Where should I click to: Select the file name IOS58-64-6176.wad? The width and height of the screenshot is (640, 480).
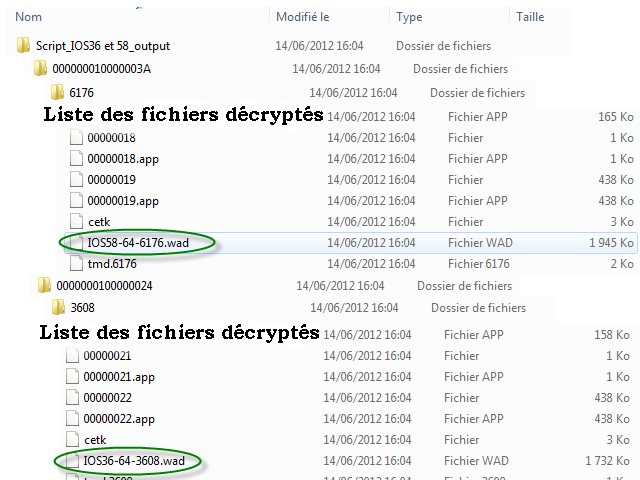[x=138, y=243]
